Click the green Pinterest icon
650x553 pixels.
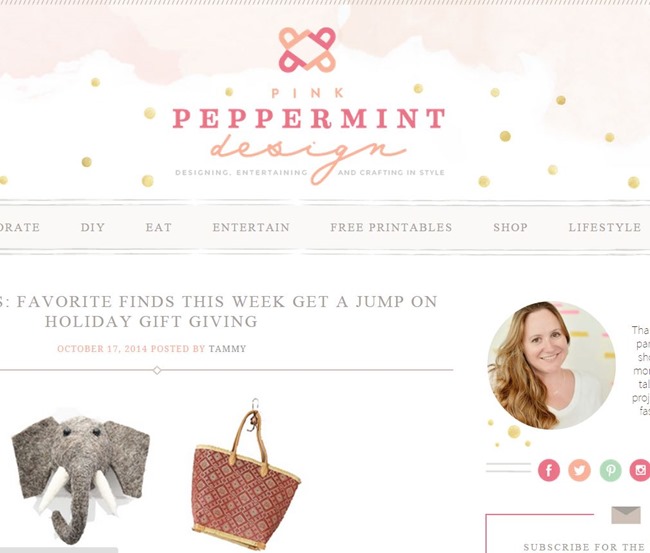coord(611,471)
